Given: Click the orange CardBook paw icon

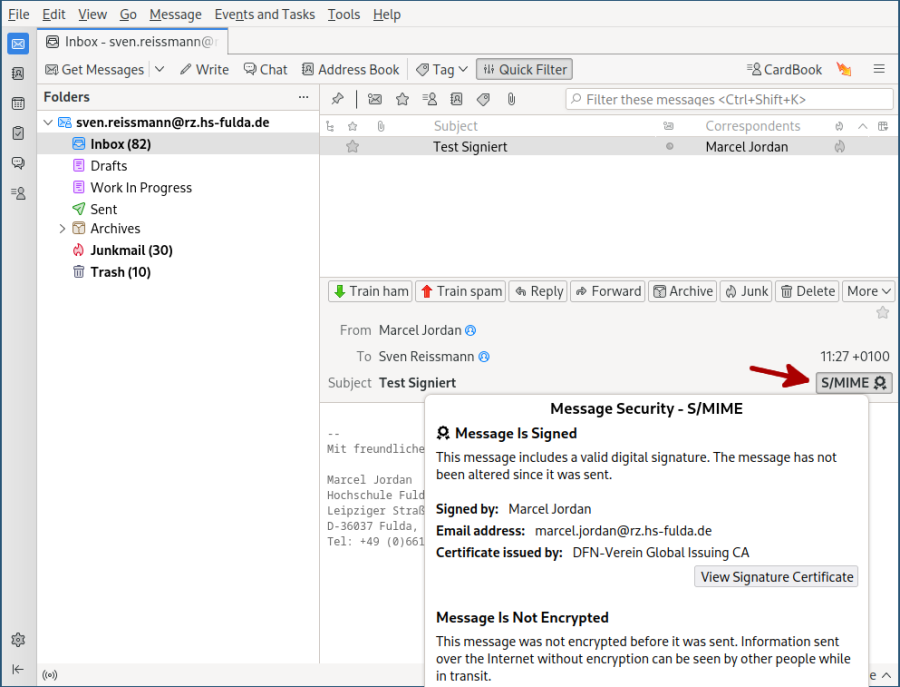Looking at the screenshot, I should click(844, 69).
